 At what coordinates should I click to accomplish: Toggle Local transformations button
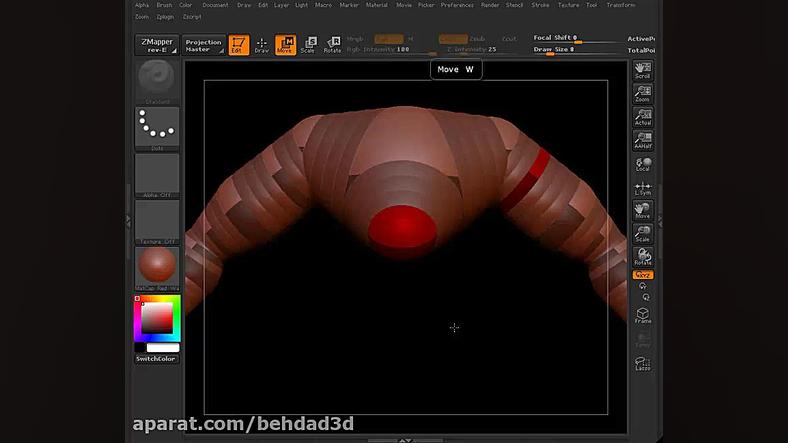pos(643,165)
